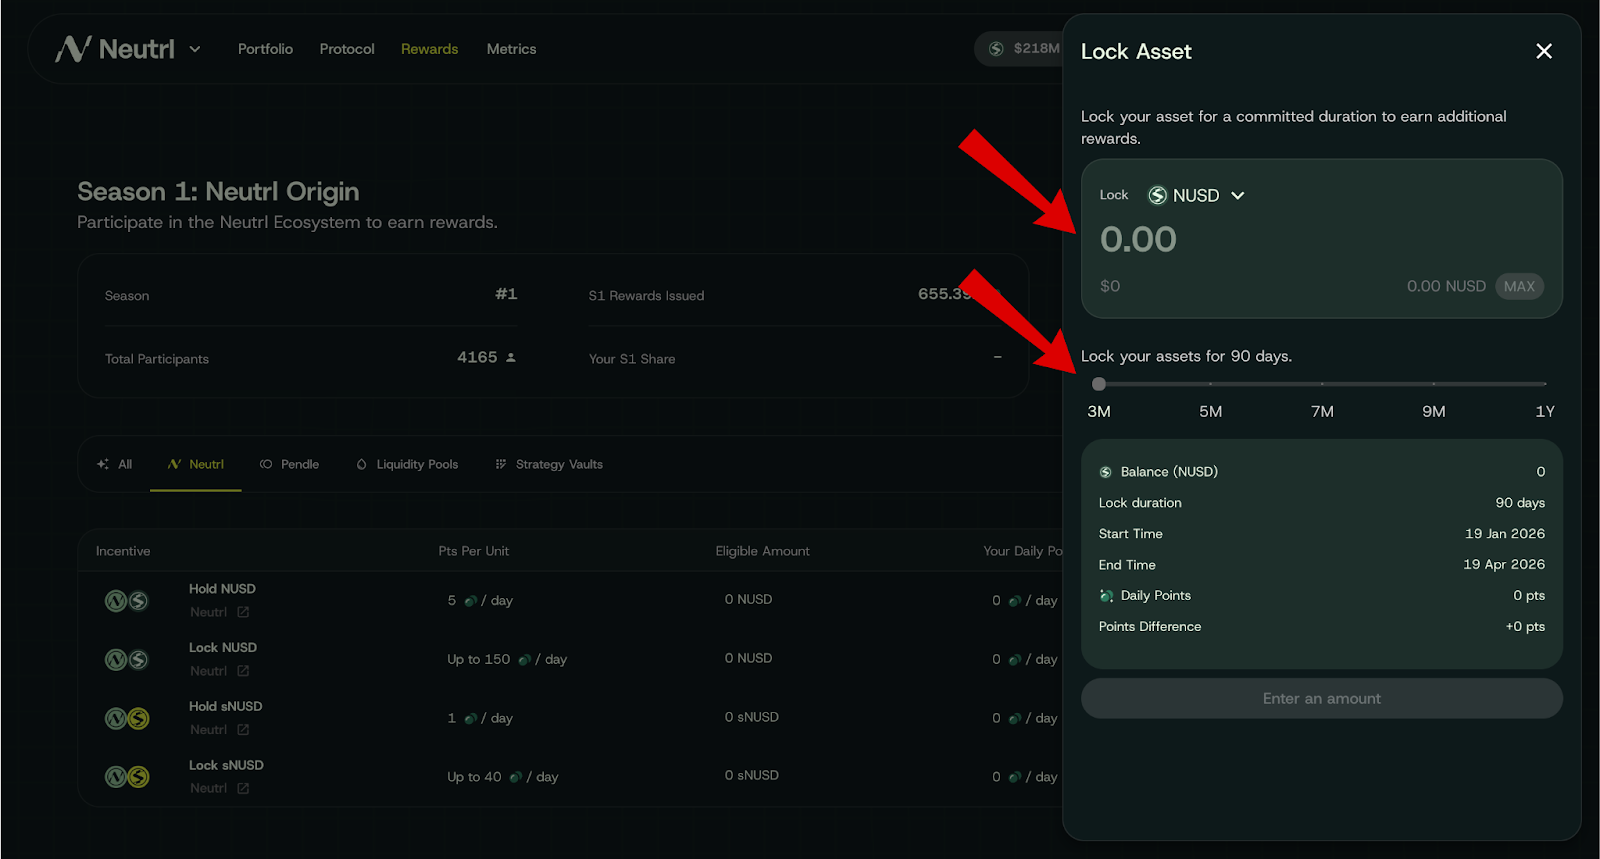Click the points icon in Hold NUSD Pts Per Unit
This screenshot has height=859, width=1600.
pyautogui.click(x=470, y=601)
